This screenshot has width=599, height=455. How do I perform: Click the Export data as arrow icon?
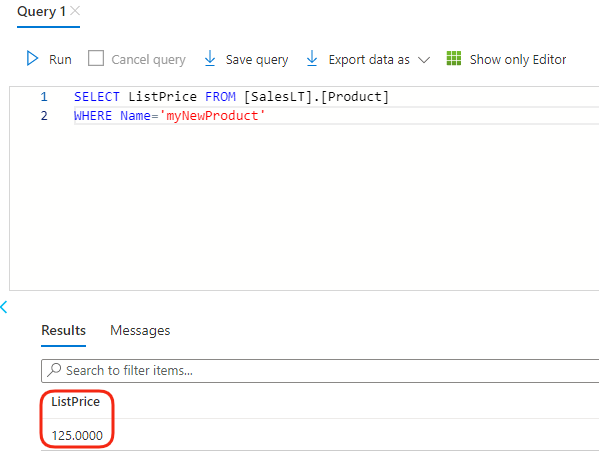coord(312,58)
